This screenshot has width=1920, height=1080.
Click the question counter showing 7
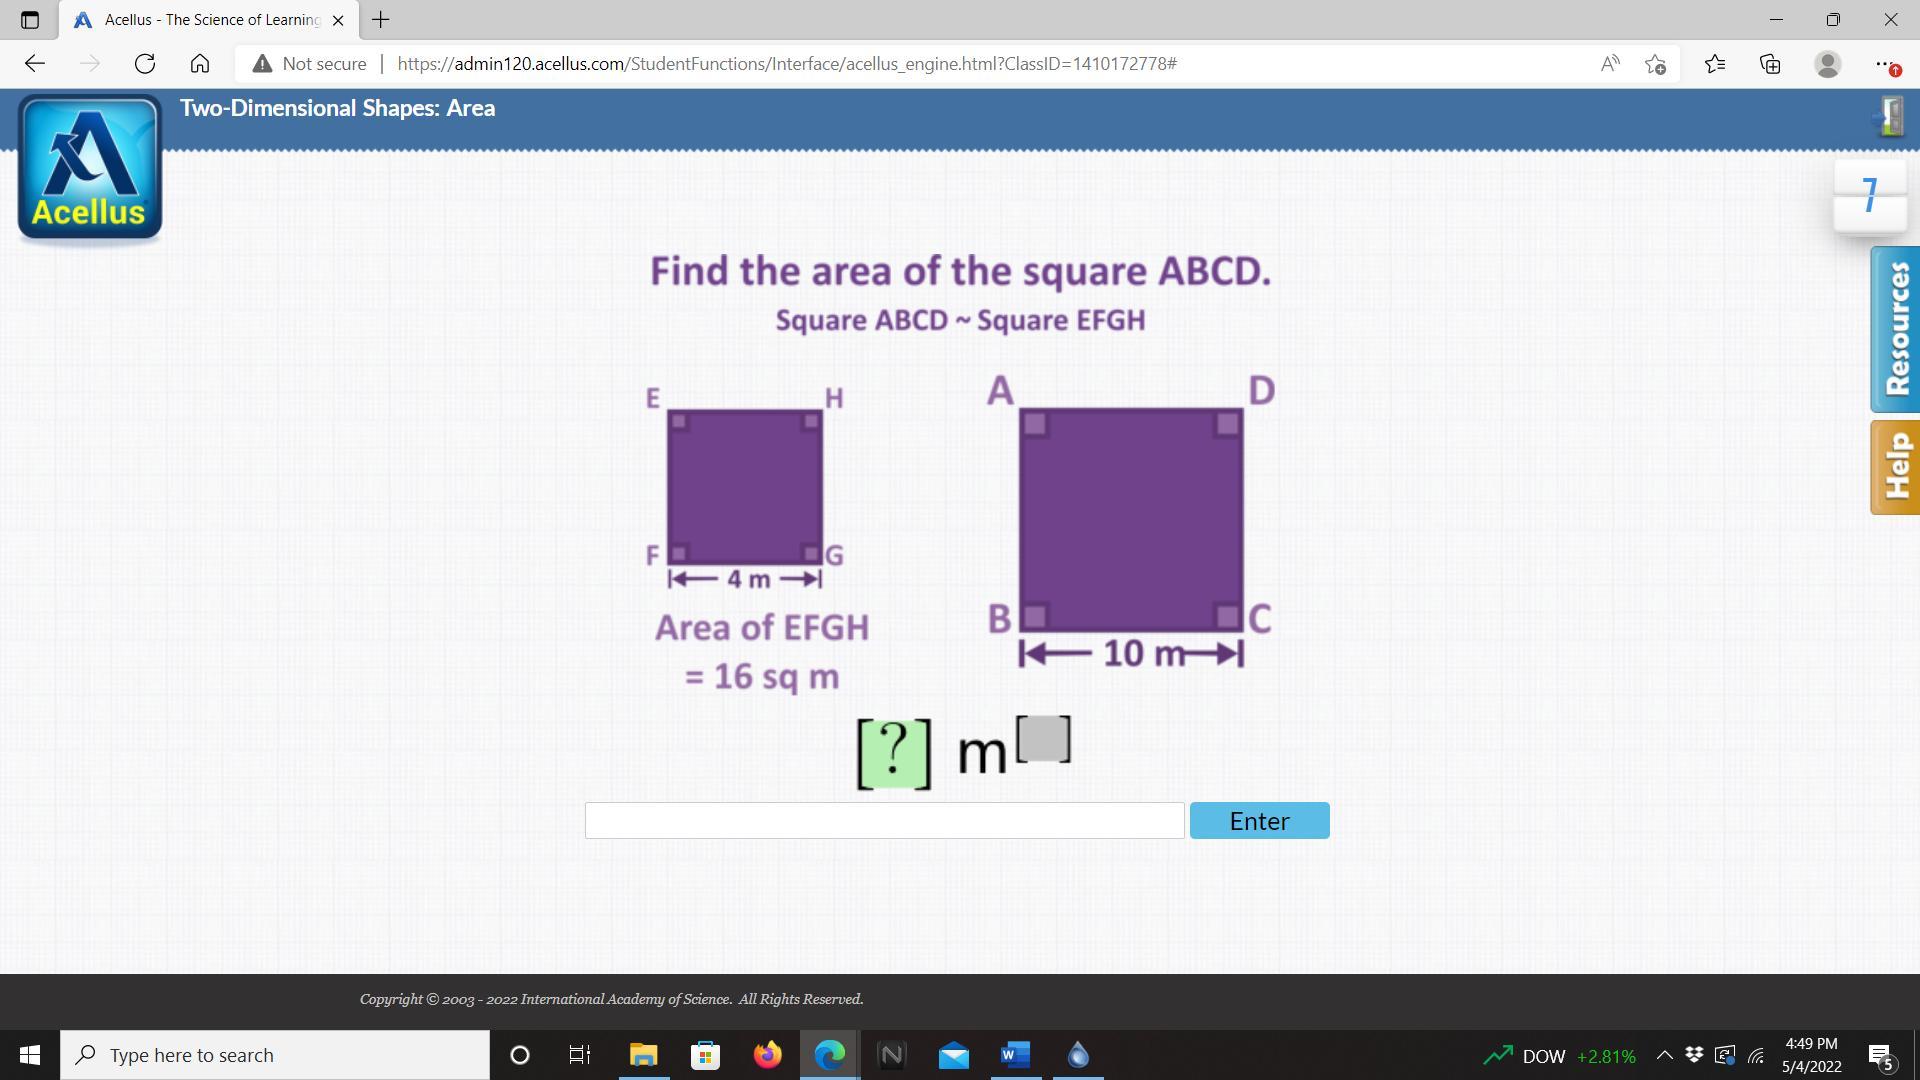(x=1869, y=195)
